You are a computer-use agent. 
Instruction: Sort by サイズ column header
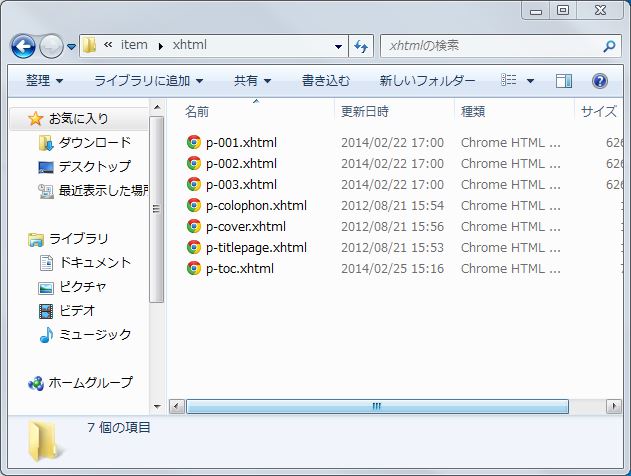598,111
